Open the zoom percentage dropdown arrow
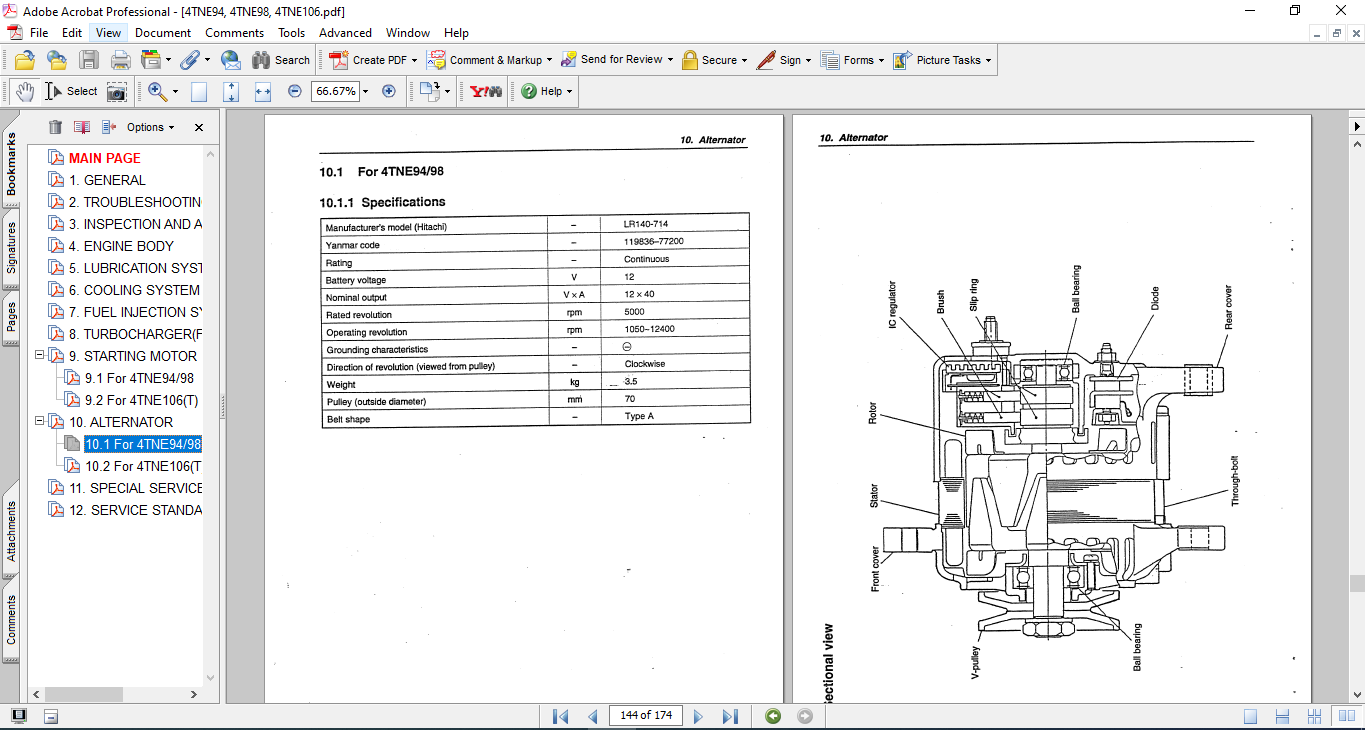 click(365, 91)
